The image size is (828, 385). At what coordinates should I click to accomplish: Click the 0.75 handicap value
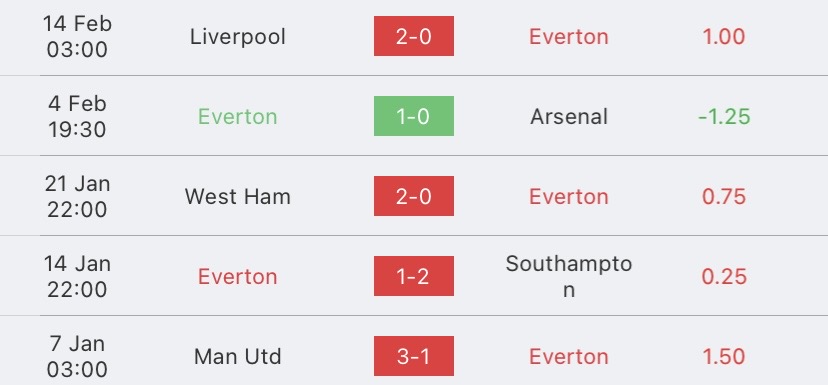[x=724, y=196]
